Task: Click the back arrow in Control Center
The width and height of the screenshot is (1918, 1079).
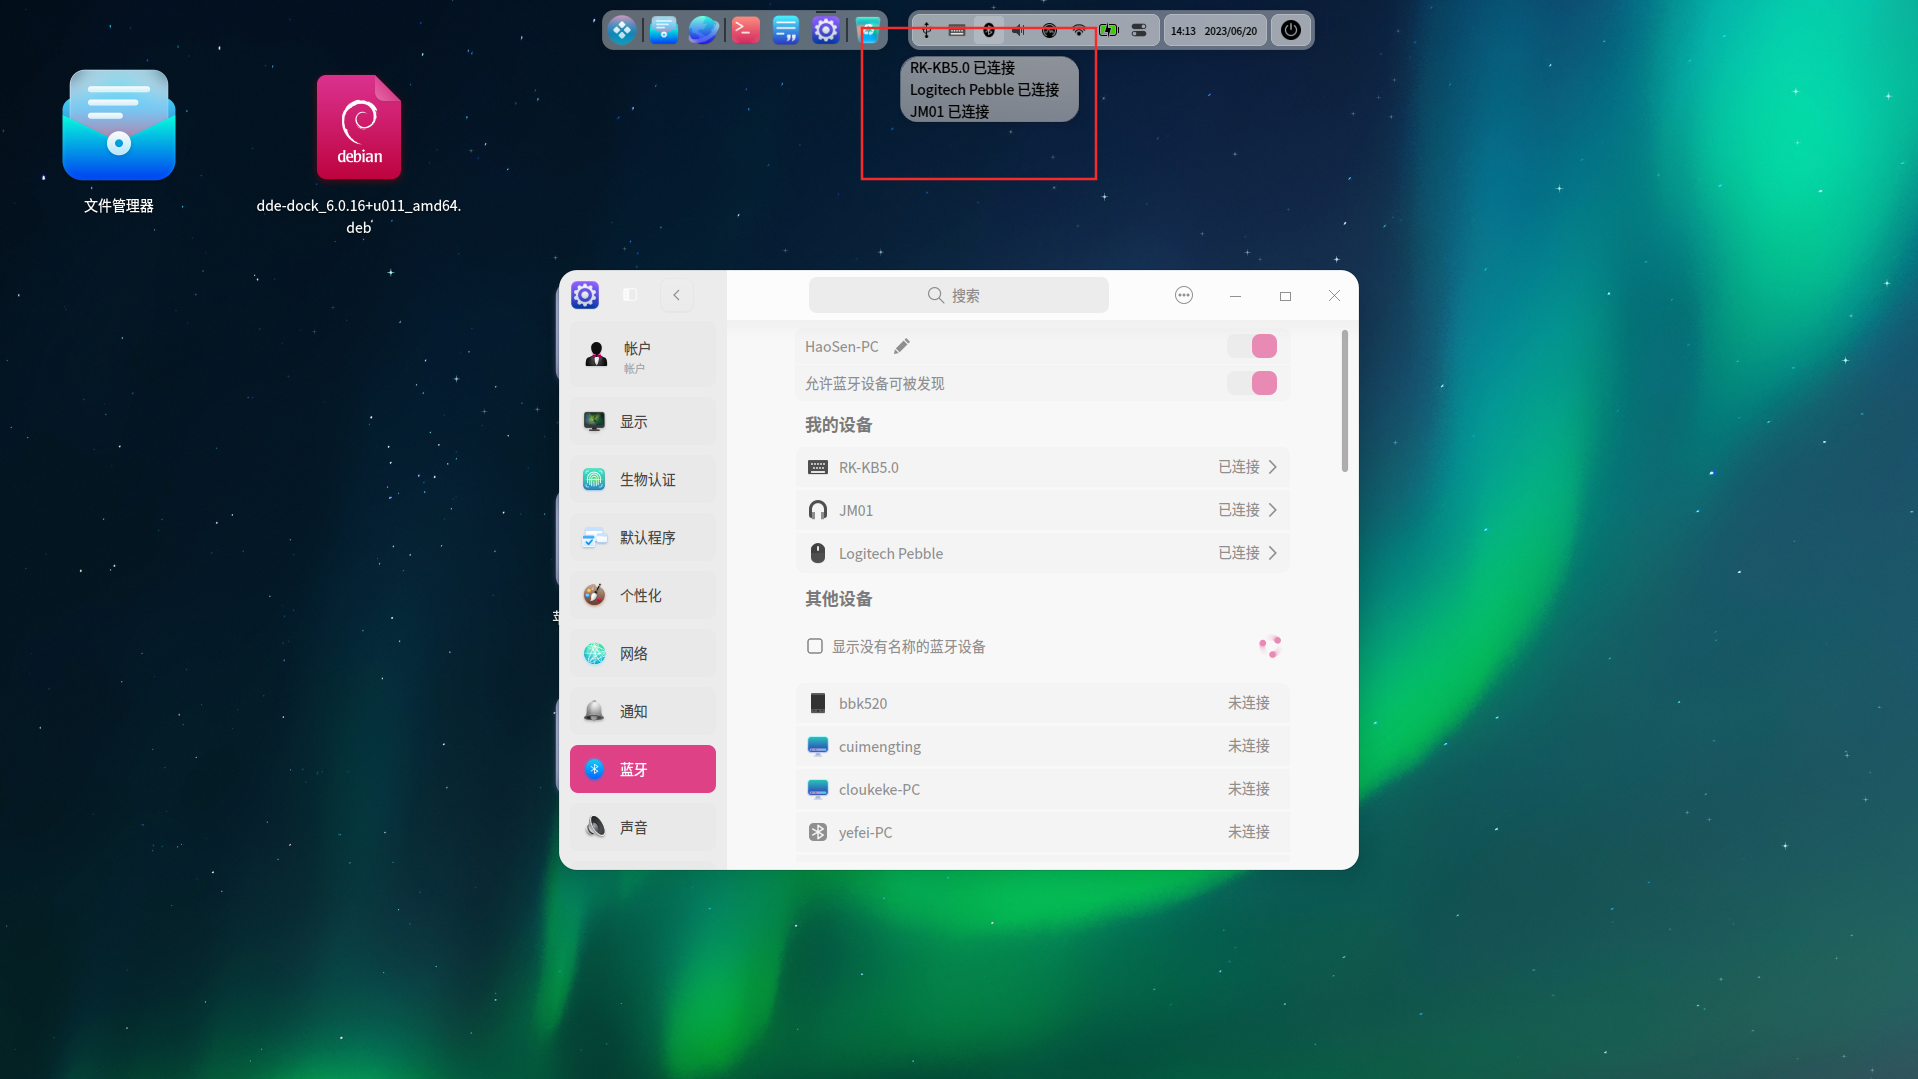Action: 676,295
